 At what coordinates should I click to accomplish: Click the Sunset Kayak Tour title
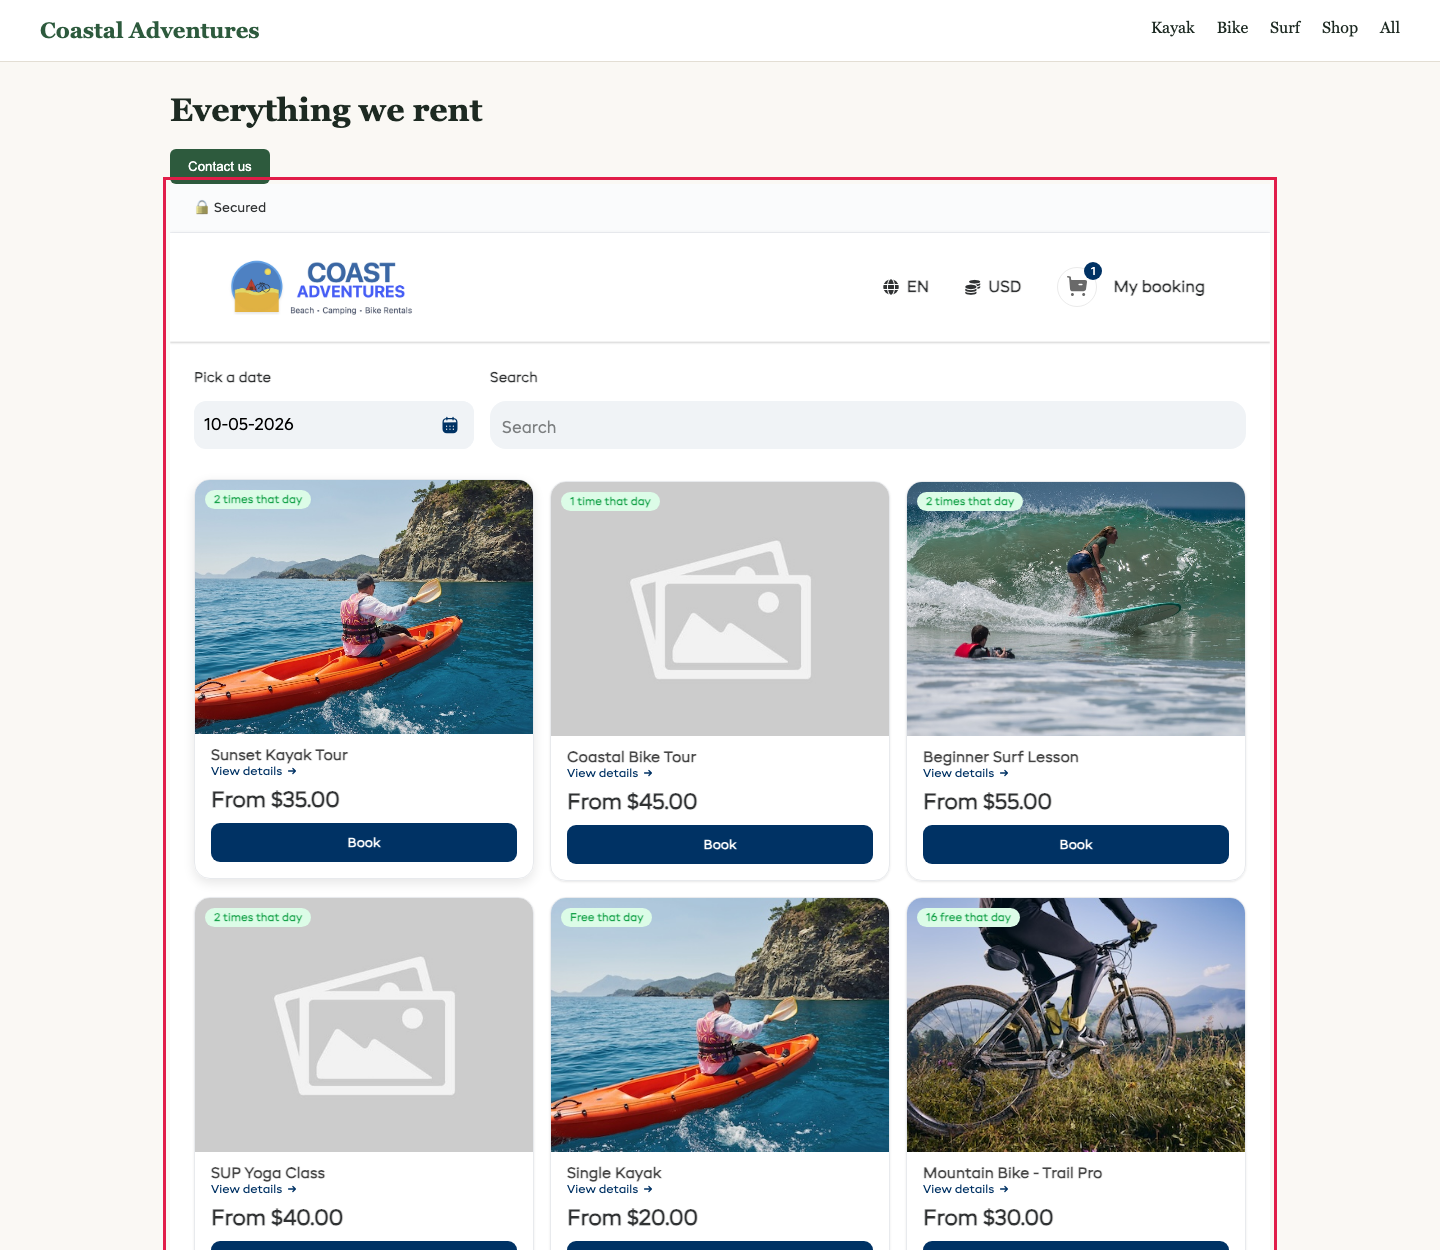(279, 755)
